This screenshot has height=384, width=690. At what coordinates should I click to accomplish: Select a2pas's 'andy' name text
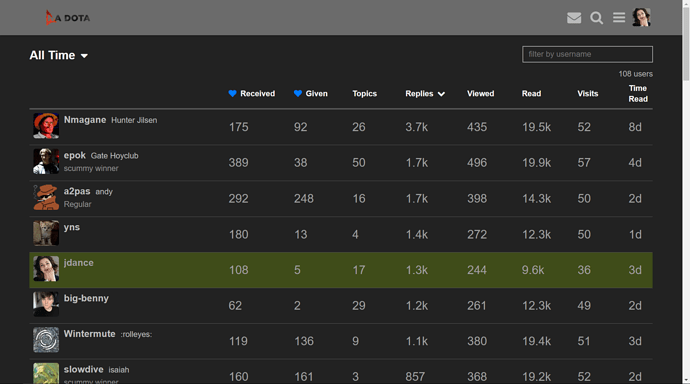click(104, 192)
